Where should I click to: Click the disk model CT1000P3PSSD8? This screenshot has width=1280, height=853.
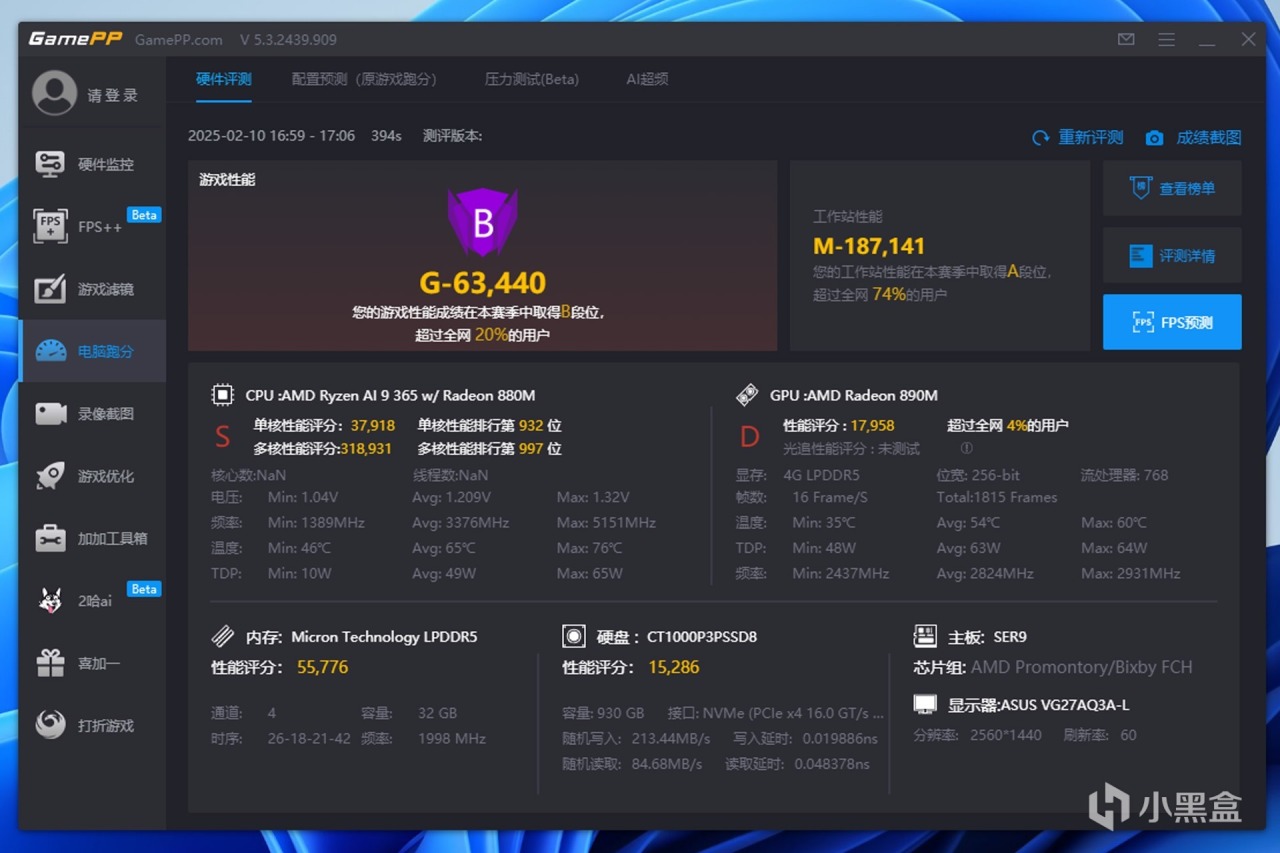(702, 636)
